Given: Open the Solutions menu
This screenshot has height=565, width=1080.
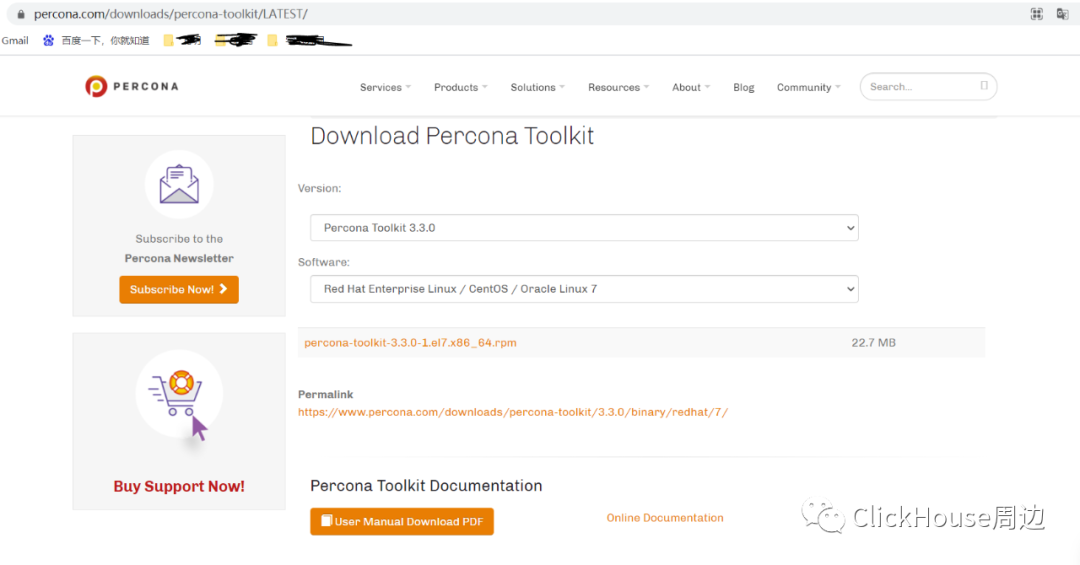Looking at the screenshot, I should coord(537,88).
